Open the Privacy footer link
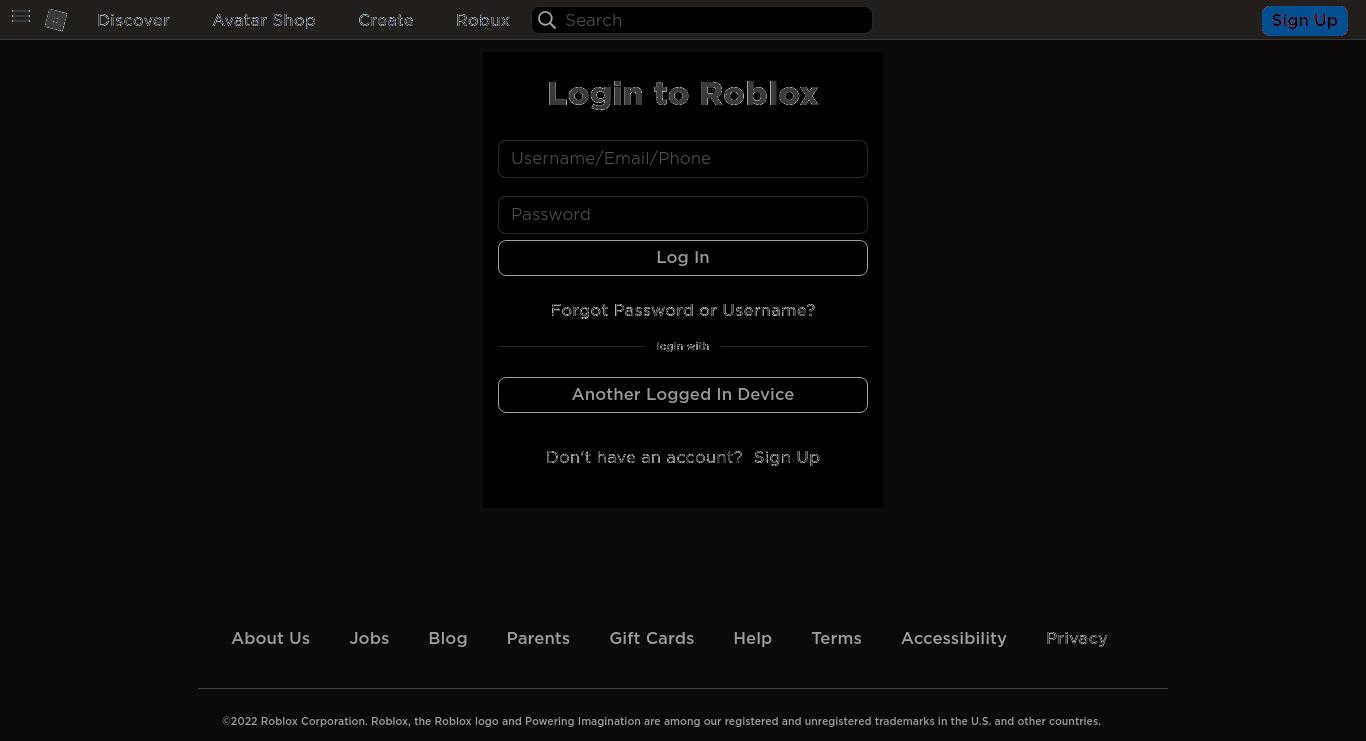The image size is (1366, 741). click(1077, 638)
